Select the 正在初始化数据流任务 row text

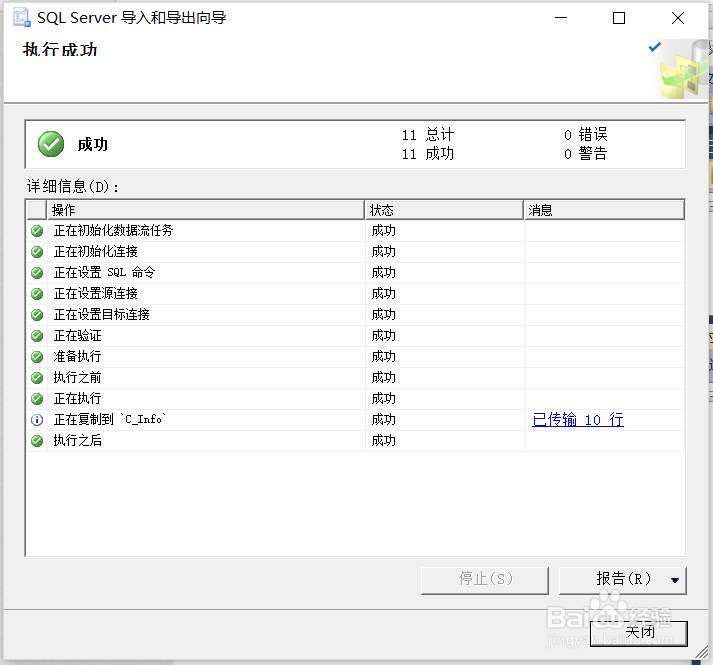(113, 231)
